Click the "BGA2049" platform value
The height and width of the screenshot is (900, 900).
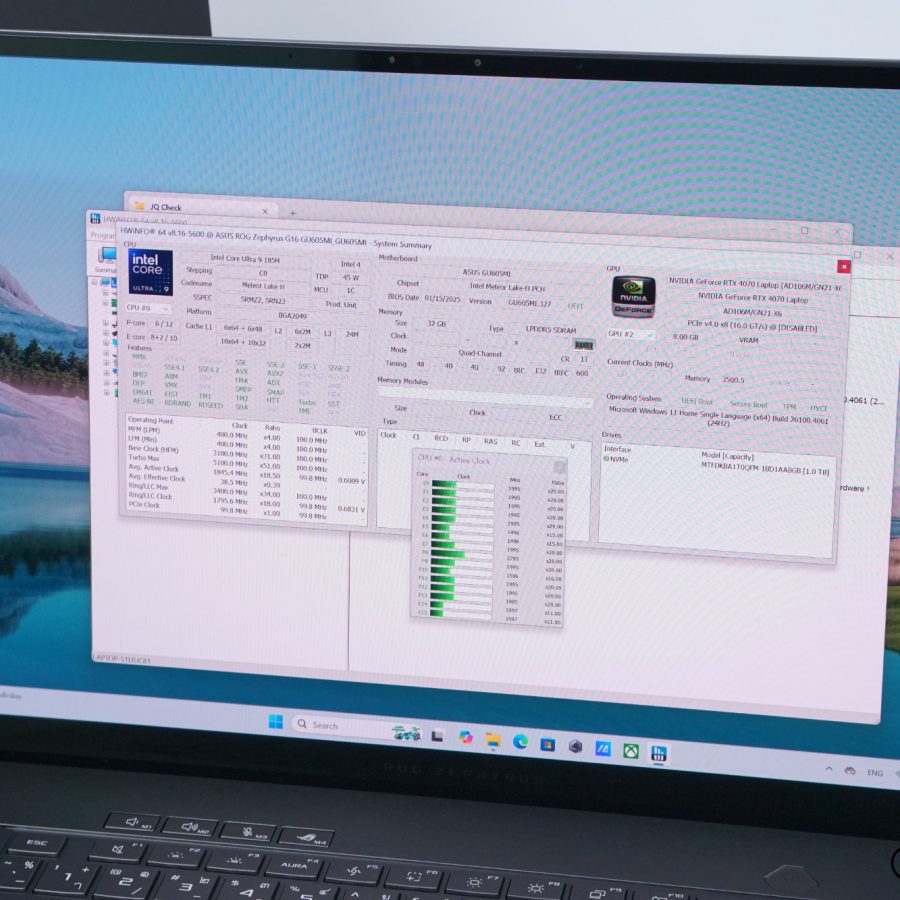point(292,316)
